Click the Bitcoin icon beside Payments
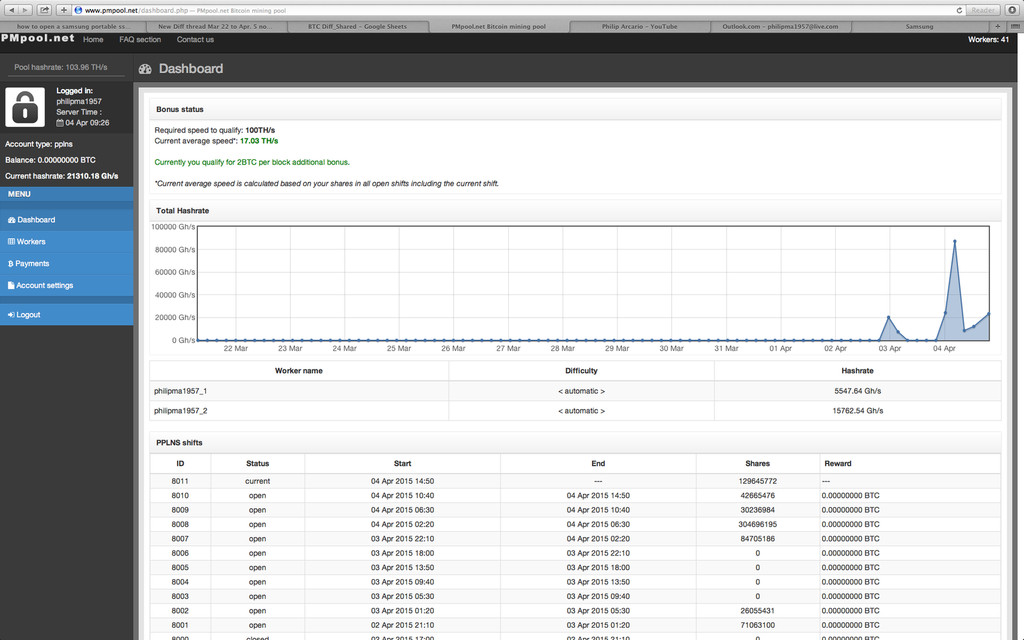 pos(10,264)
